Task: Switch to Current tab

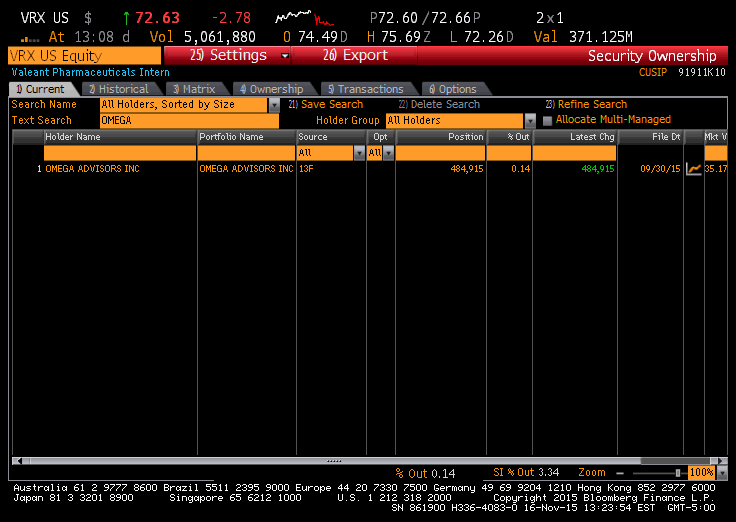Action: tap(41, 89)
